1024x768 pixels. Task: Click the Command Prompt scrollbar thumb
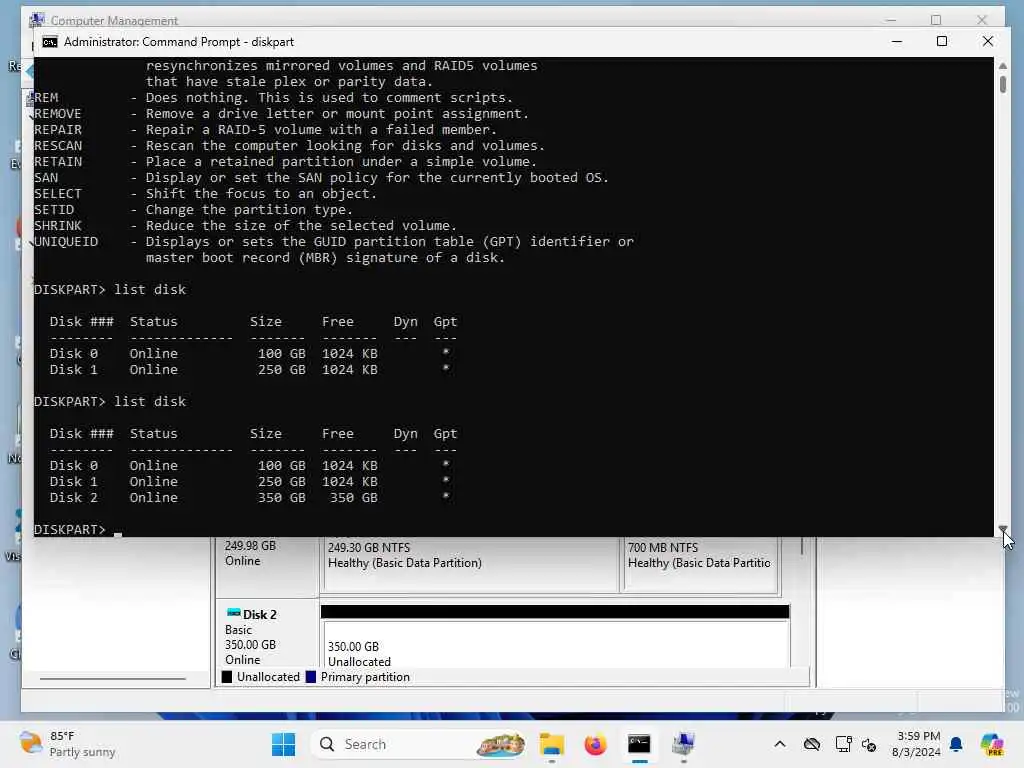(1002, 84)
